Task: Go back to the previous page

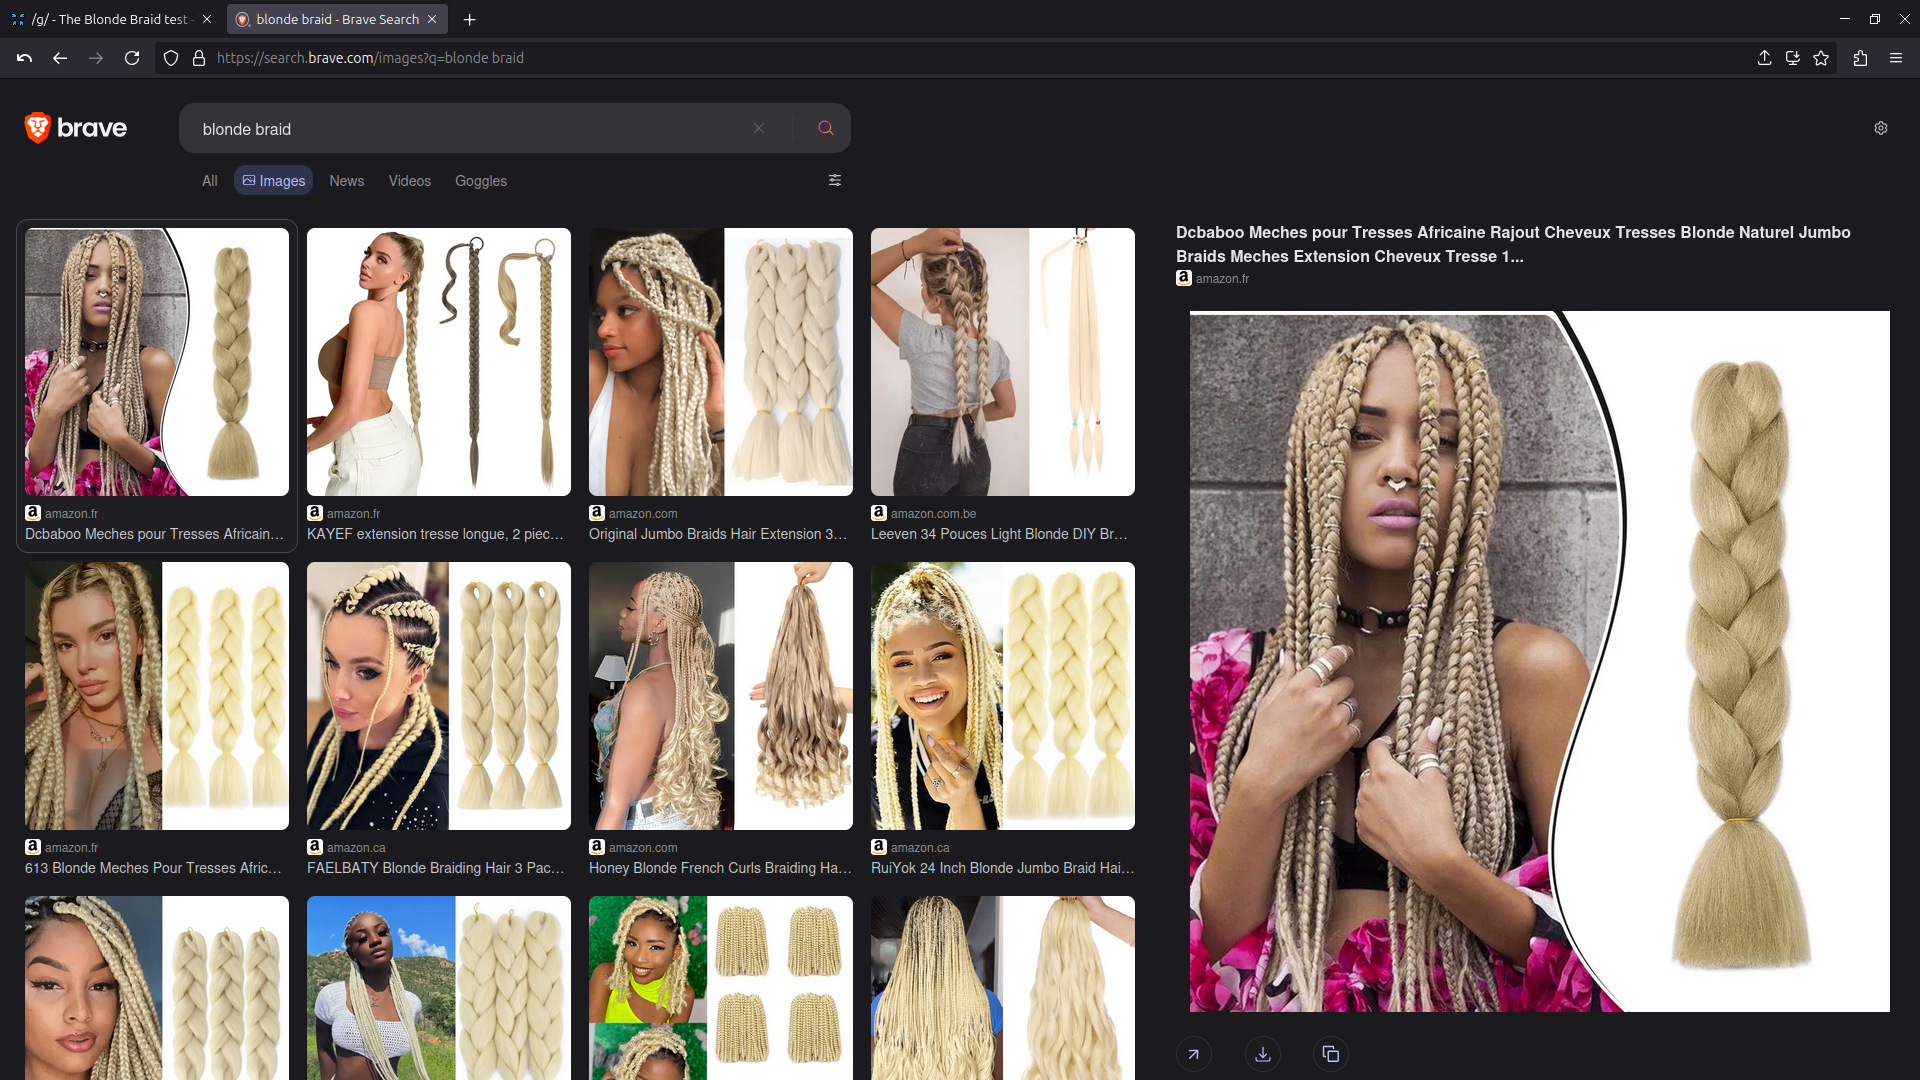Action: 60,58
